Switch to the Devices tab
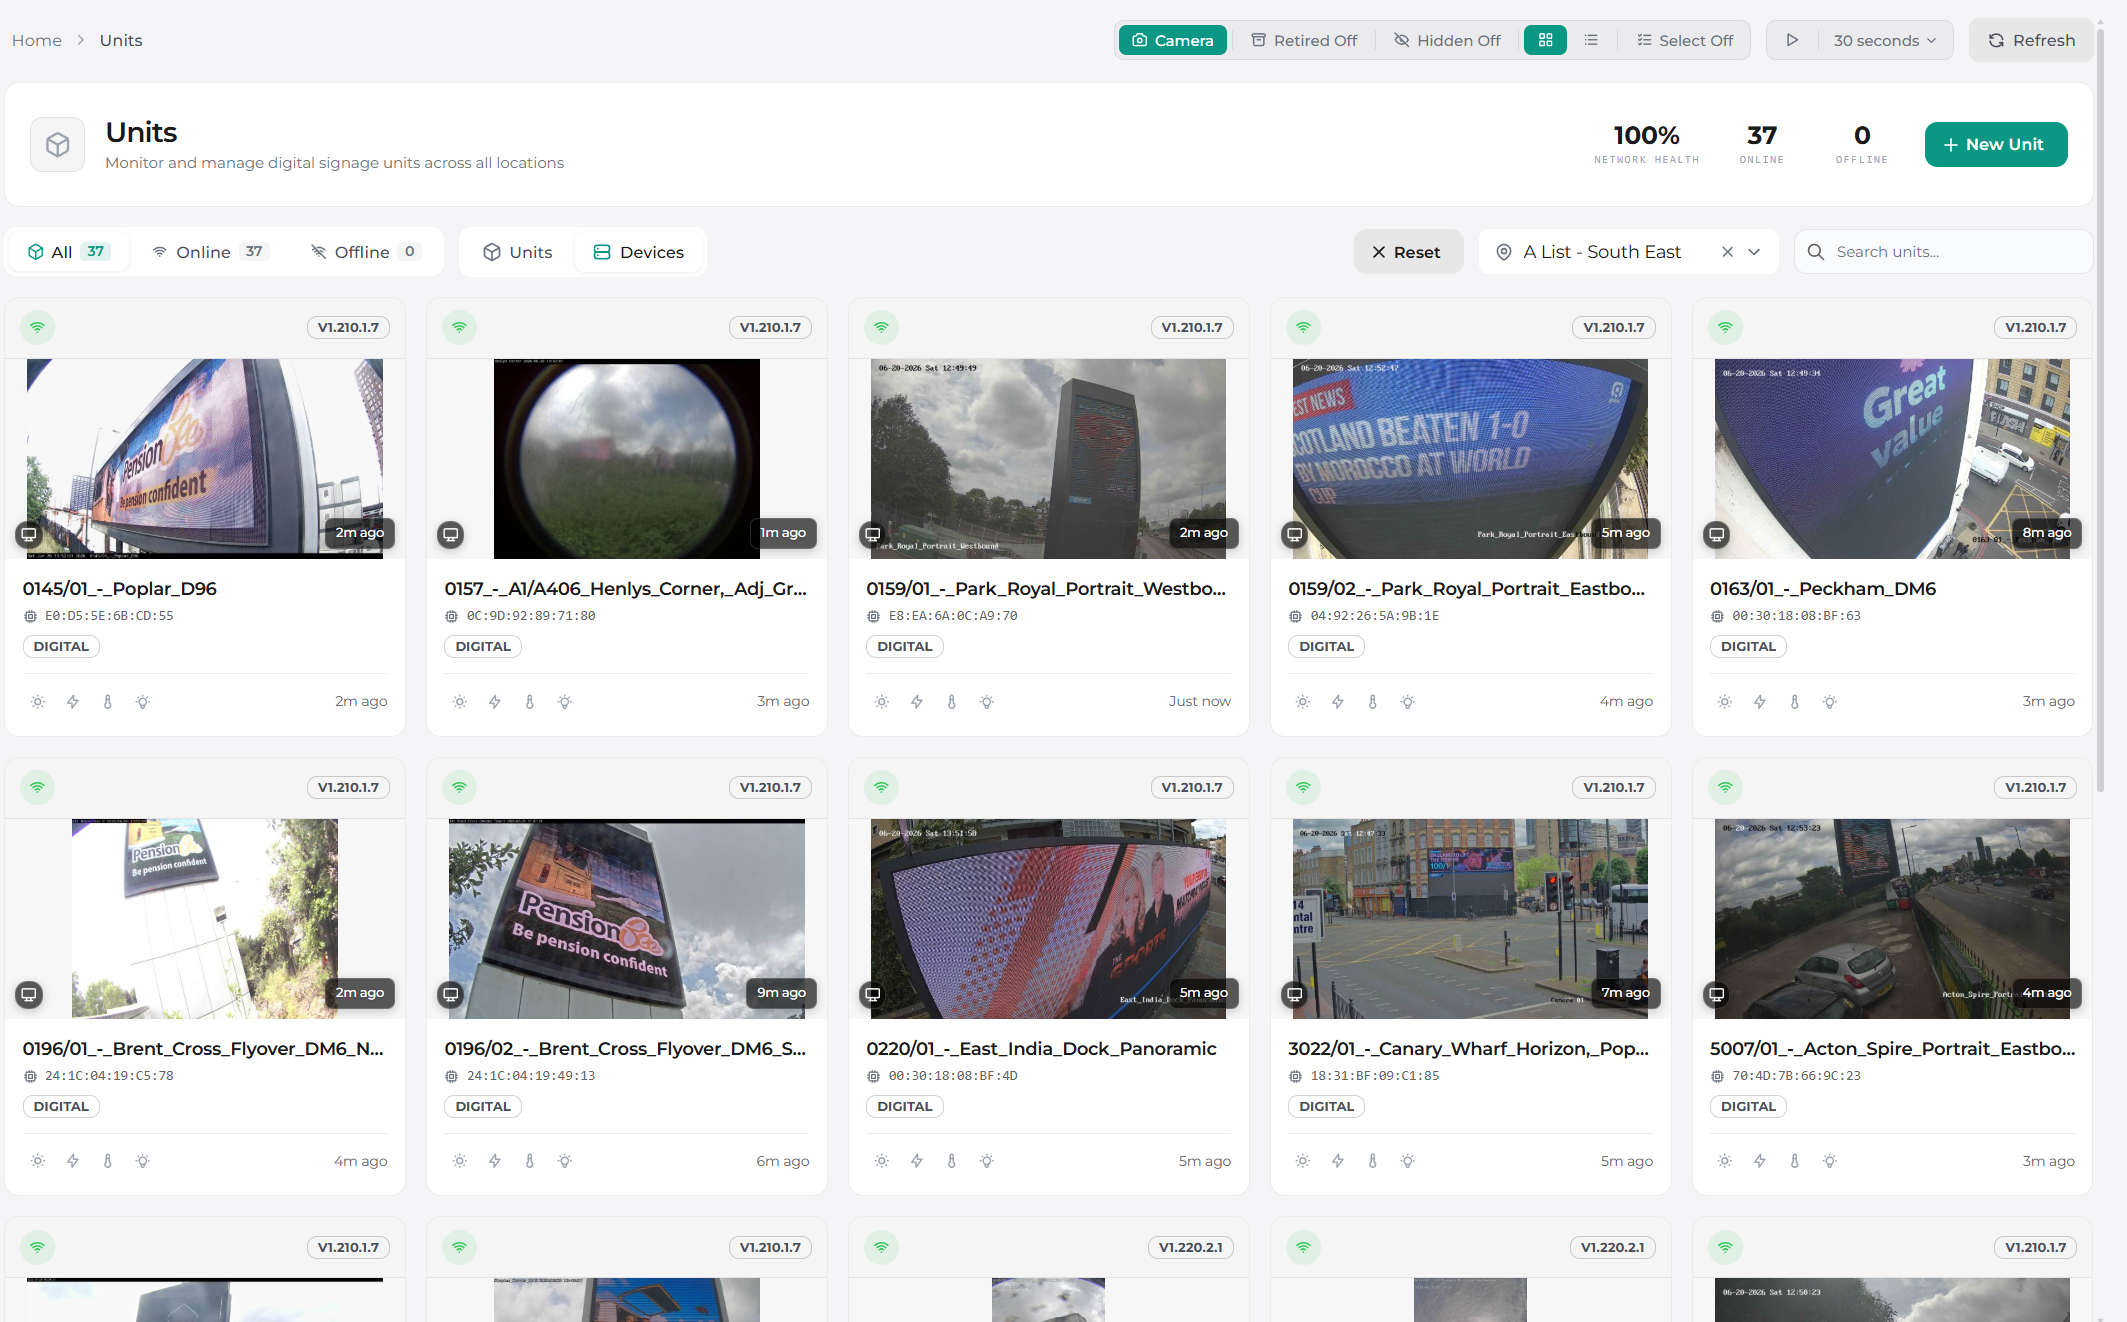Image resolution: width=2127 pixels, height=1322 pixels. coord(638,252)
